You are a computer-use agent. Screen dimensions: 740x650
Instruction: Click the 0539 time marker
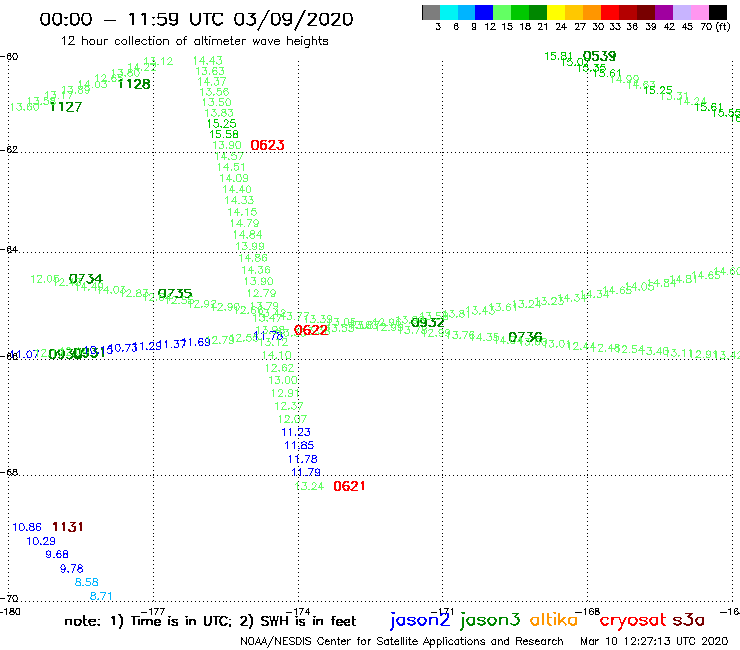pos(599,56)
